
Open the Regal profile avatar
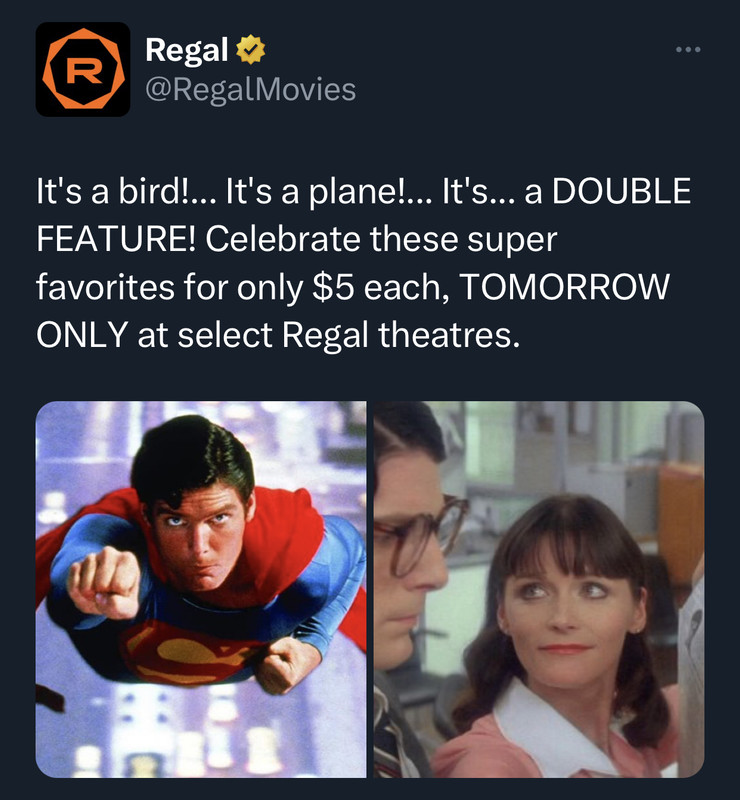[x=83, y=69]
